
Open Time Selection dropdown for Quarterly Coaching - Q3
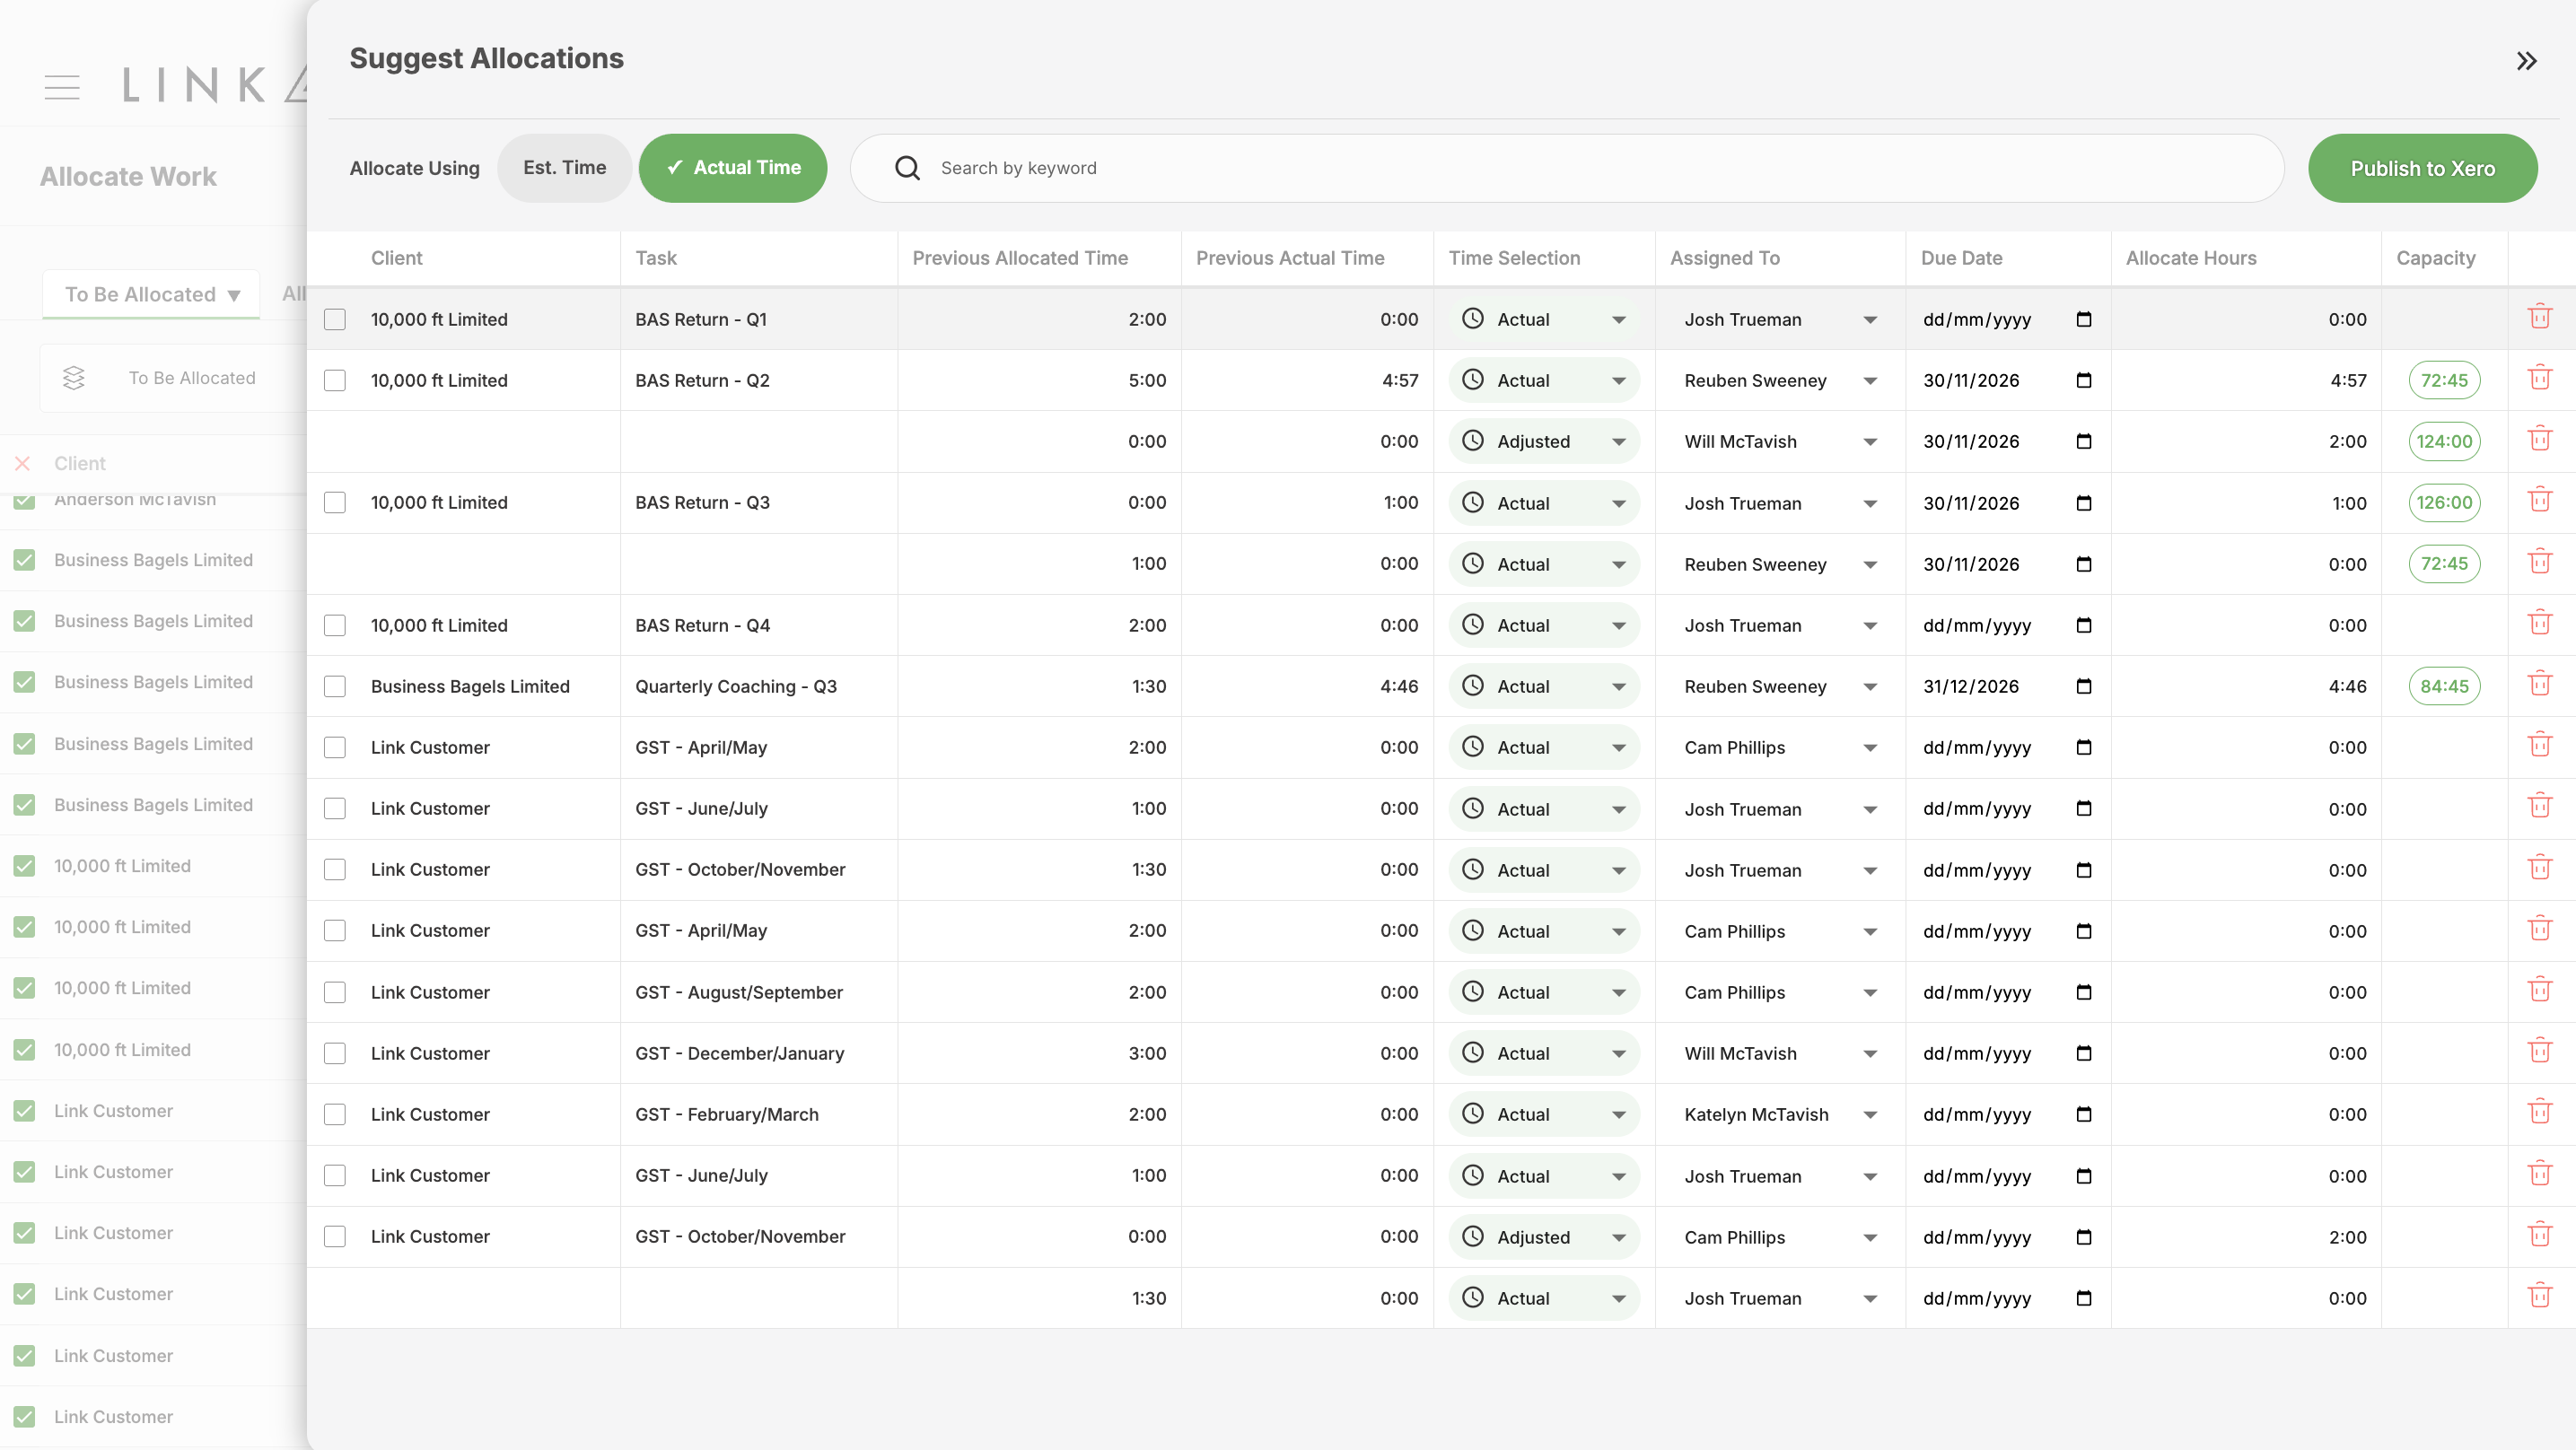(x=1544, y=686)
